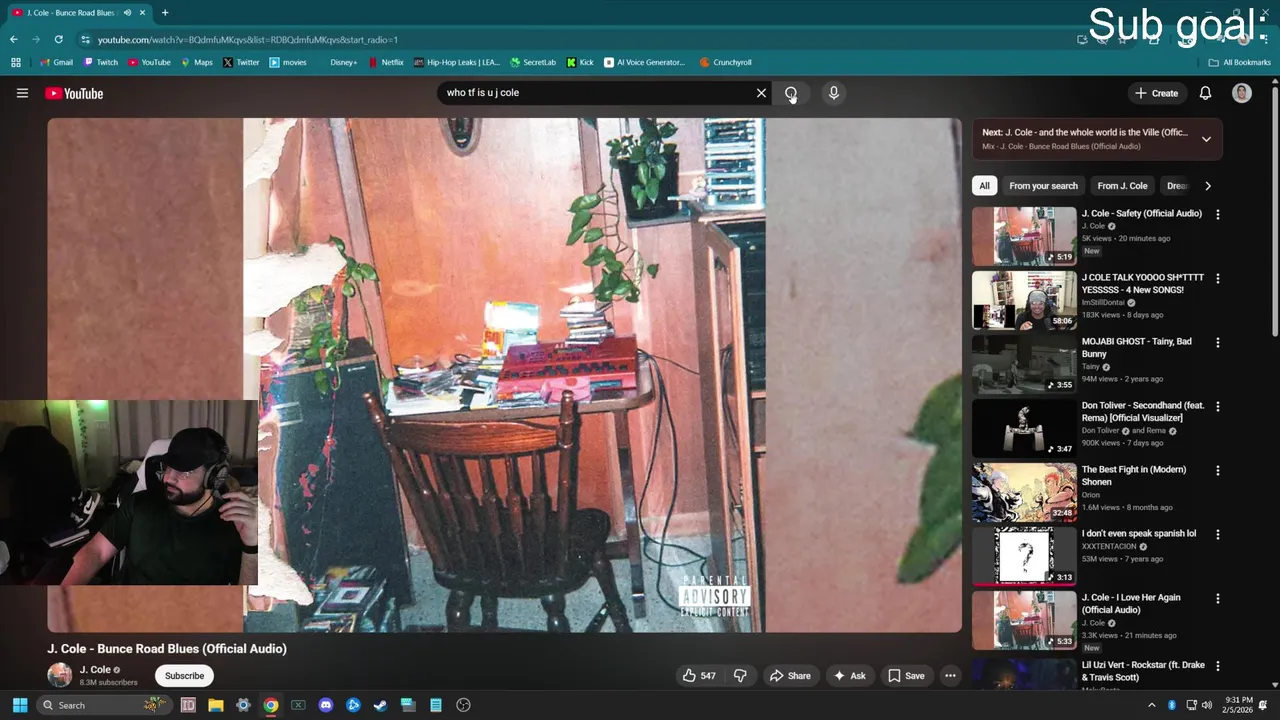The height and width of the screenshot is (720, 1280).
Task: Play J. Cole - Safety thumbnail
Action: coord(1024,236)
